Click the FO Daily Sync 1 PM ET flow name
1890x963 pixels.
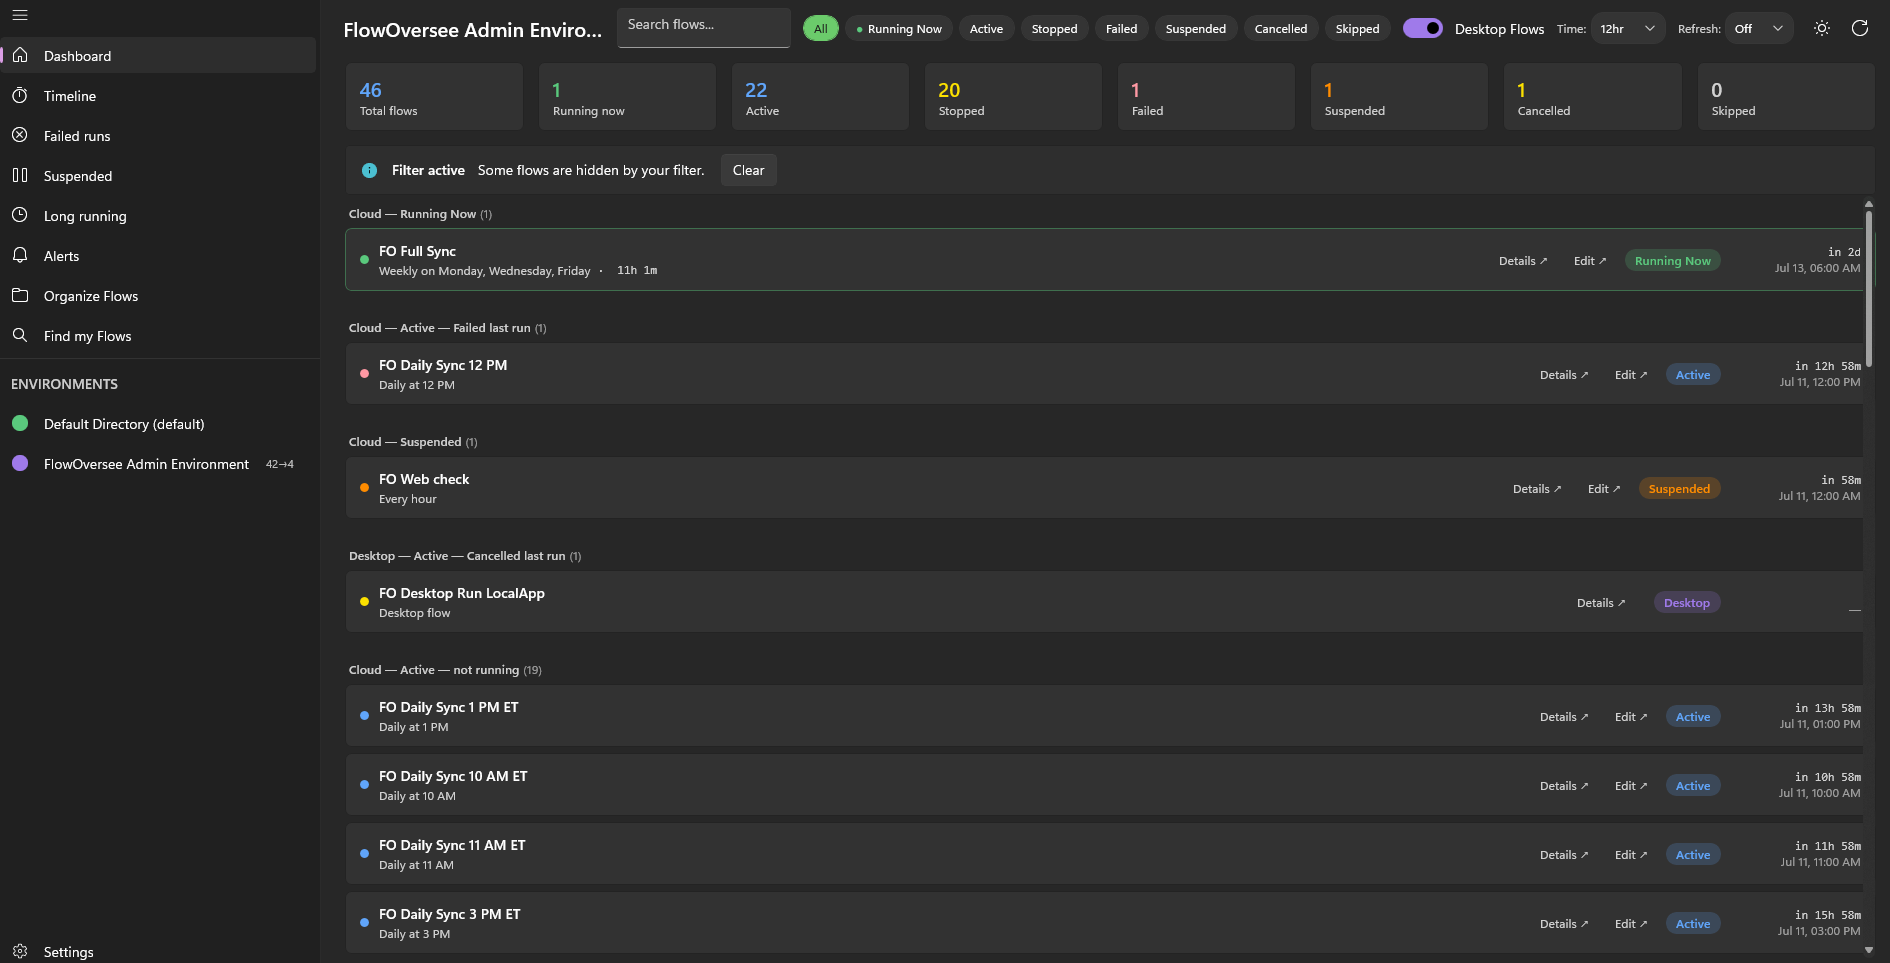pos(449,707)
